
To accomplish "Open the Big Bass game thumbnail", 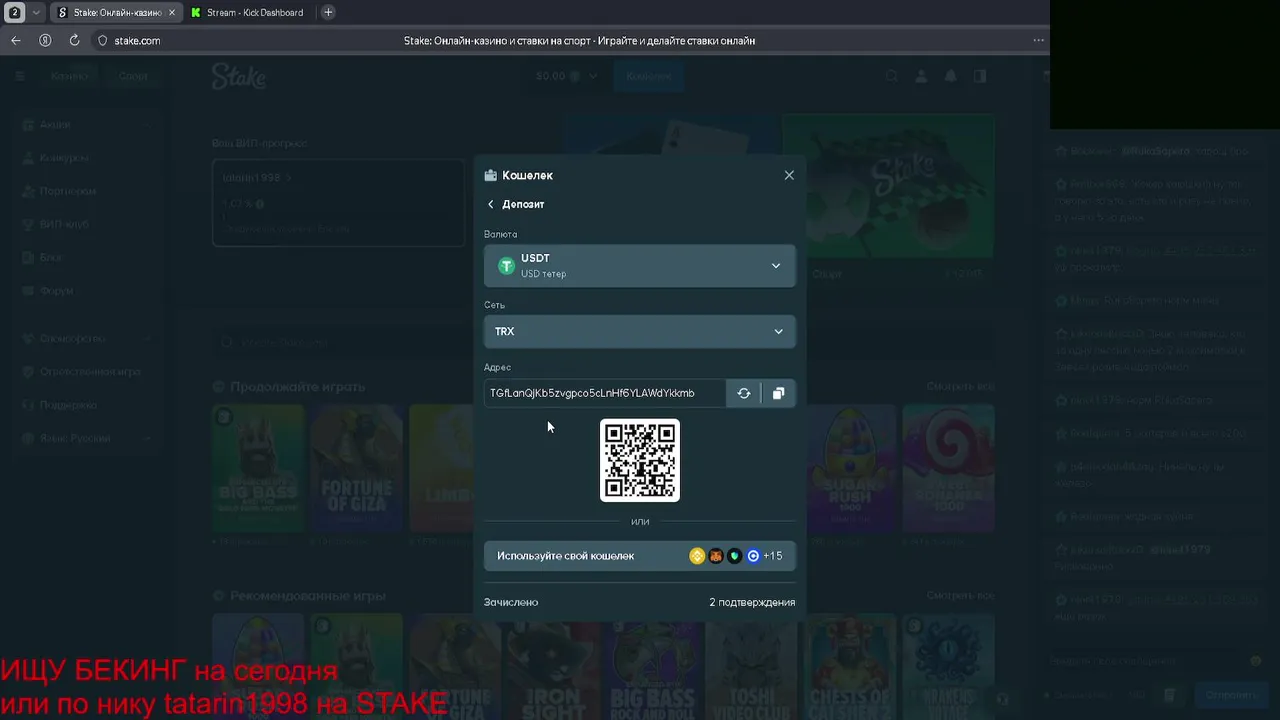I will tap(258, 468).
